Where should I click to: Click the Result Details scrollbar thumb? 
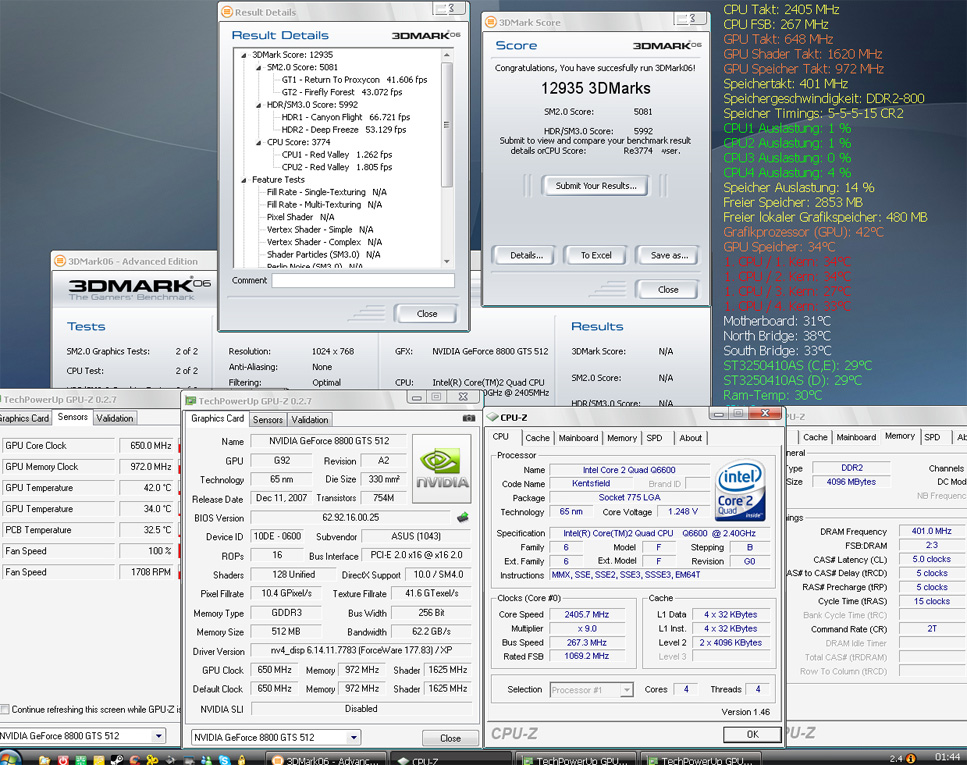click(447, 125)
